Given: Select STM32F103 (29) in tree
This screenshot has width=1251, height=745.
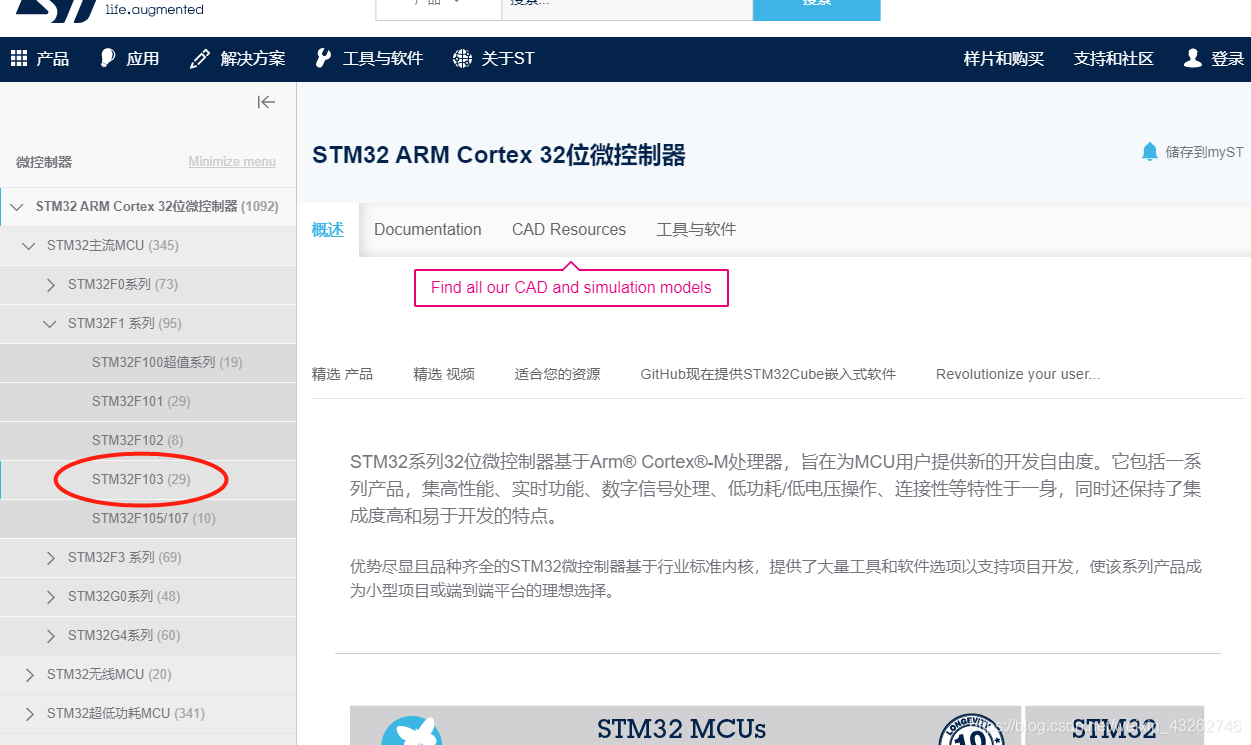Looking at the screenshot, I should pos(141,480).
